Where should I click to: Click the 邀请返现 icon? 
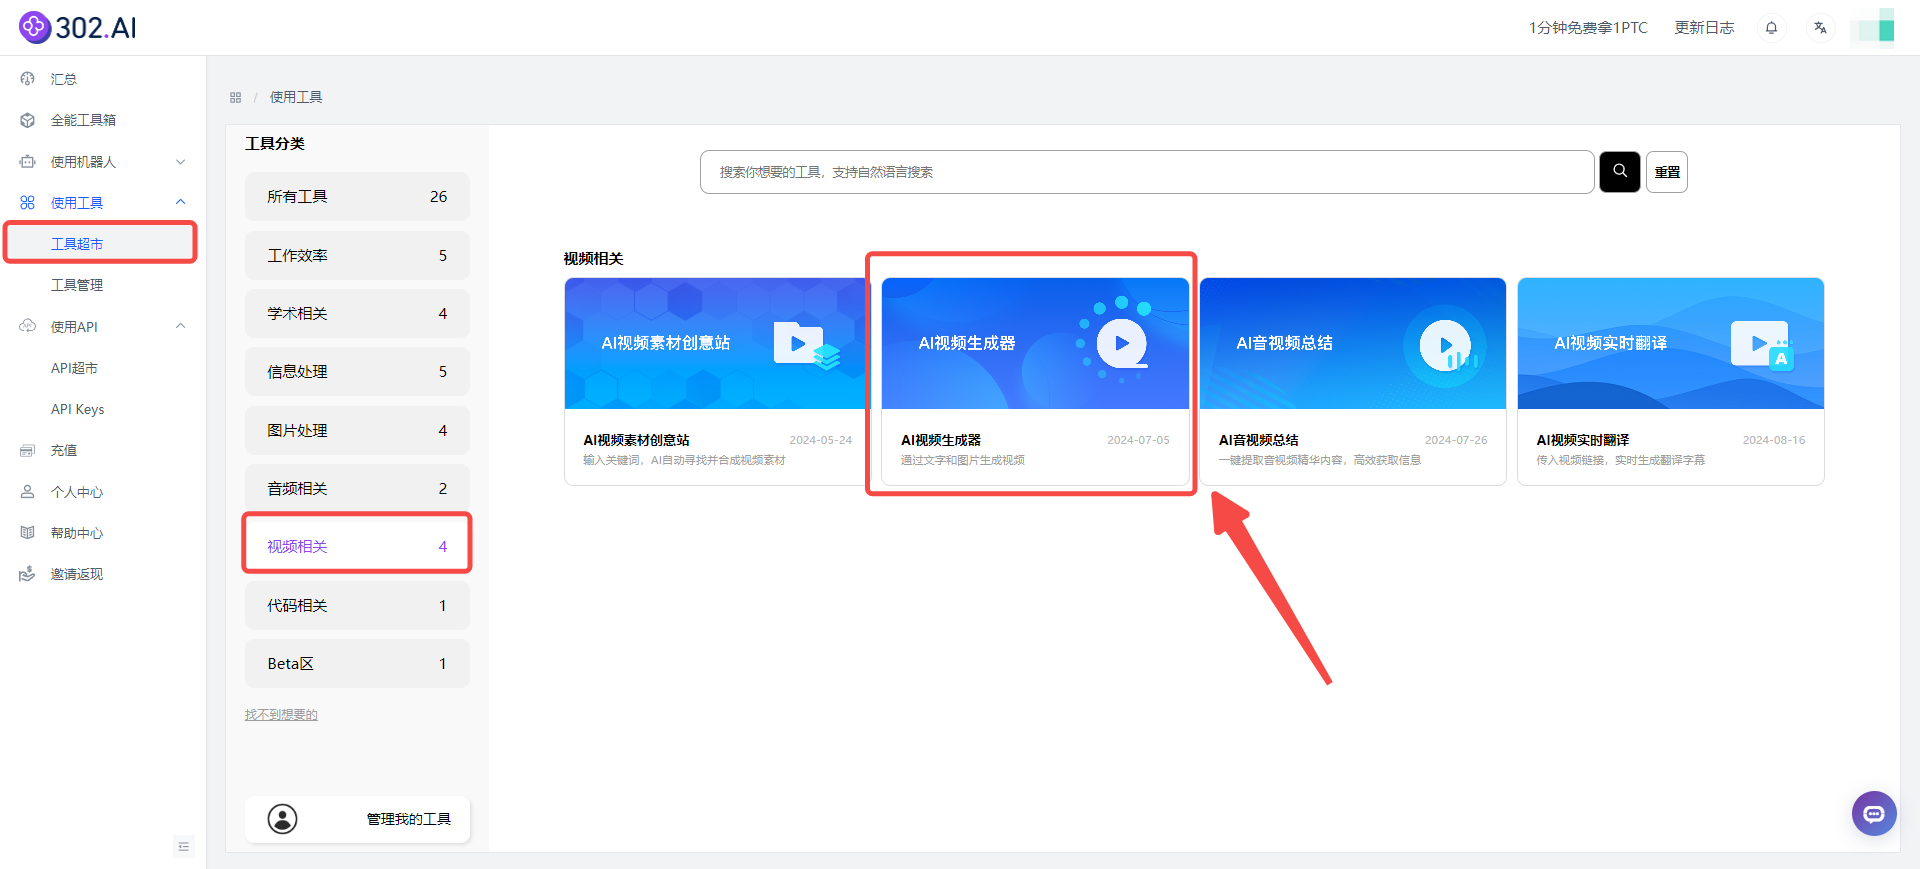click(28, 574)
